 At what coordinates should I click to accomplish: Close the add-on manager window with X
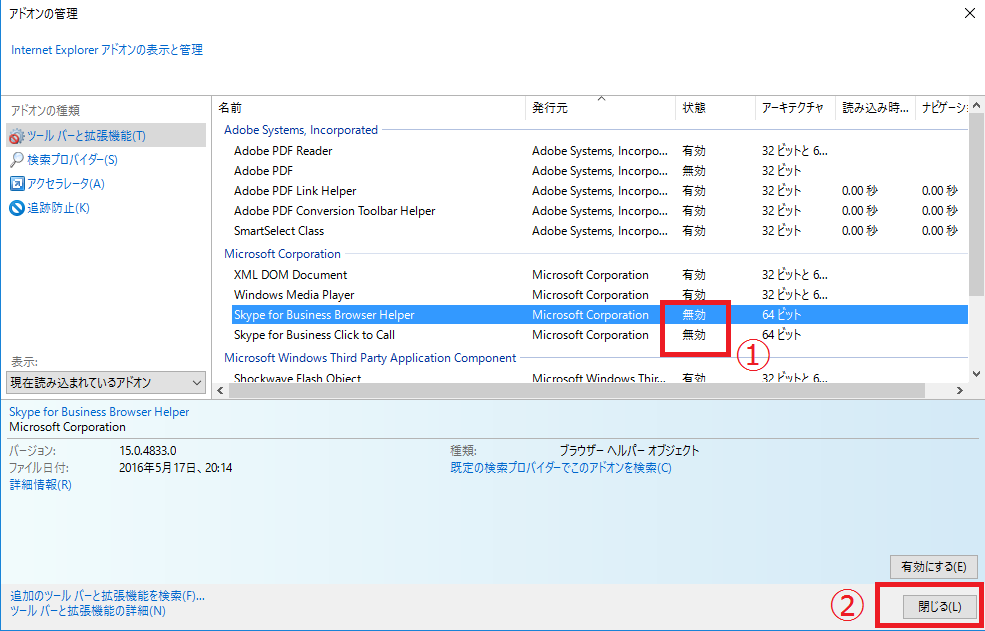(x=970, y=12)
